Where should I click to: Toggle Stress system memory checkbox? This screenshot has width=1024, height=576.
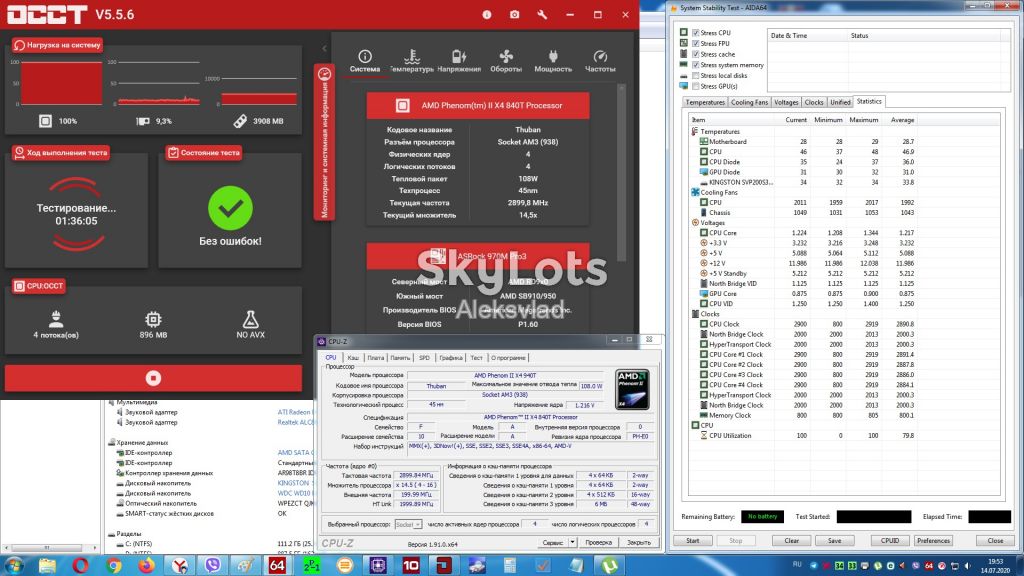click(696, 65)
